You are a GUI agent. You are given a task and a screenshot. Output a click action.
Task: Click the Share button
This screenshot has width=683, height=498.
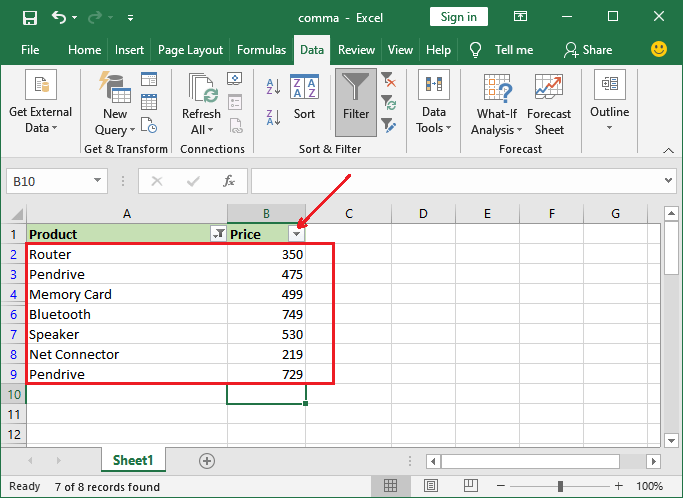pos(588,50)
